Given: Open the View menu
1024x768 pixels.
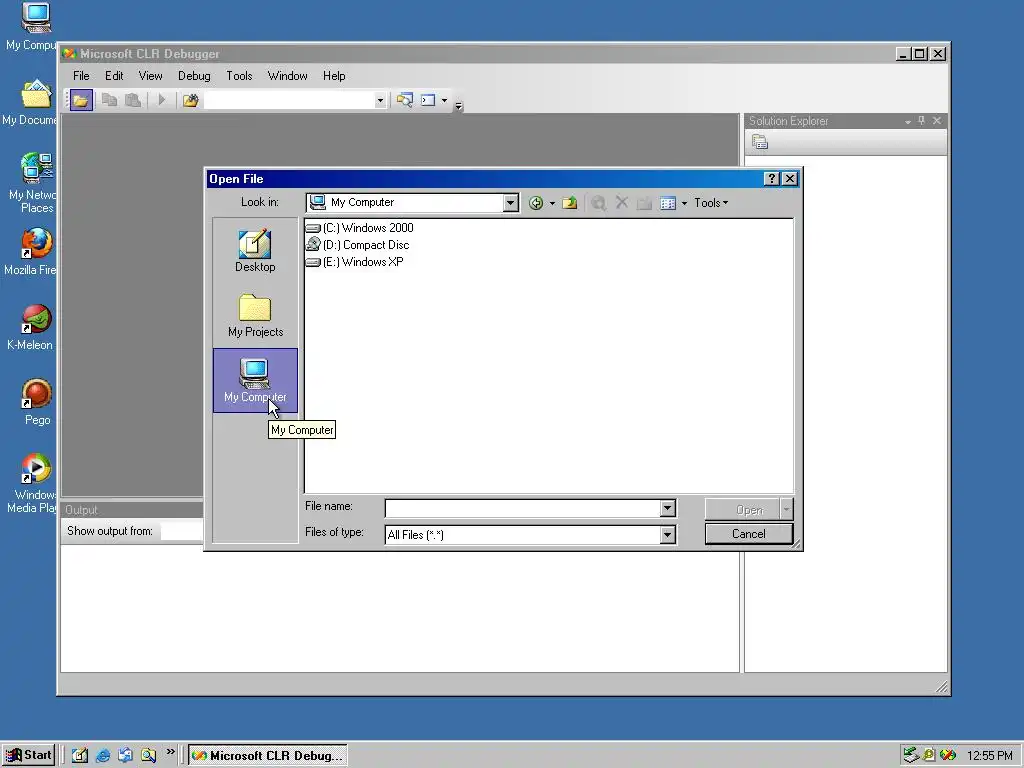Looking at the screenshot, I should coord(150,76).
